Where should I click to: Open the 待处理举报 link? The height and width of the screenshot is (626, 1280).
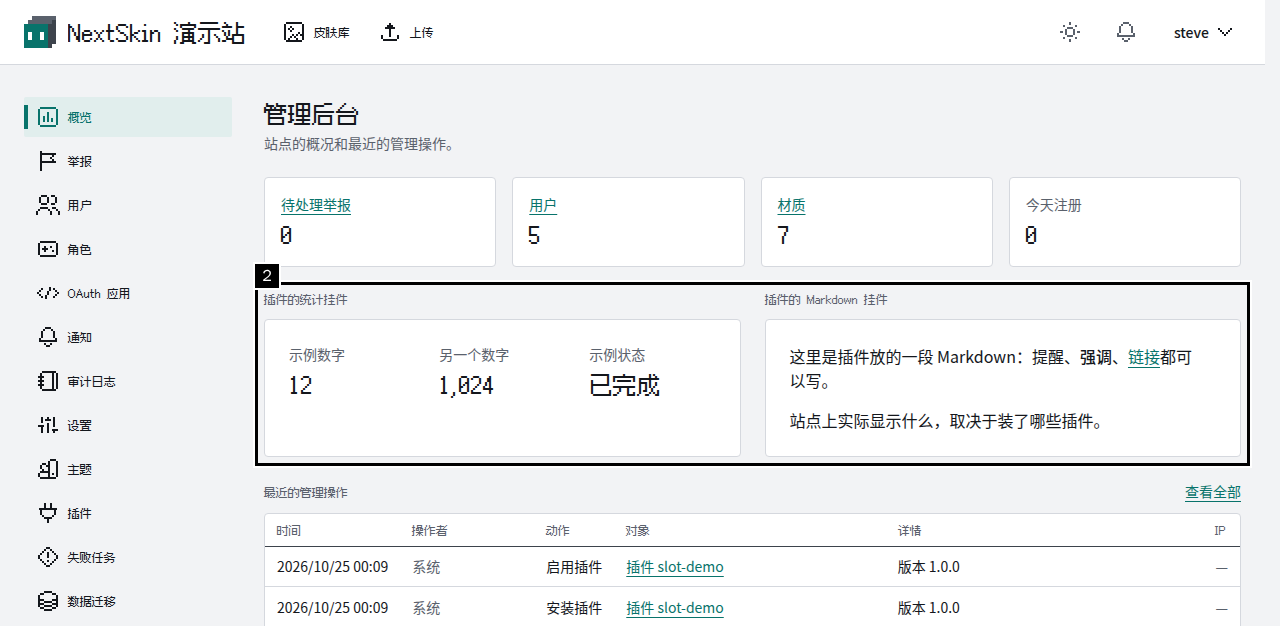coord(316,205)
